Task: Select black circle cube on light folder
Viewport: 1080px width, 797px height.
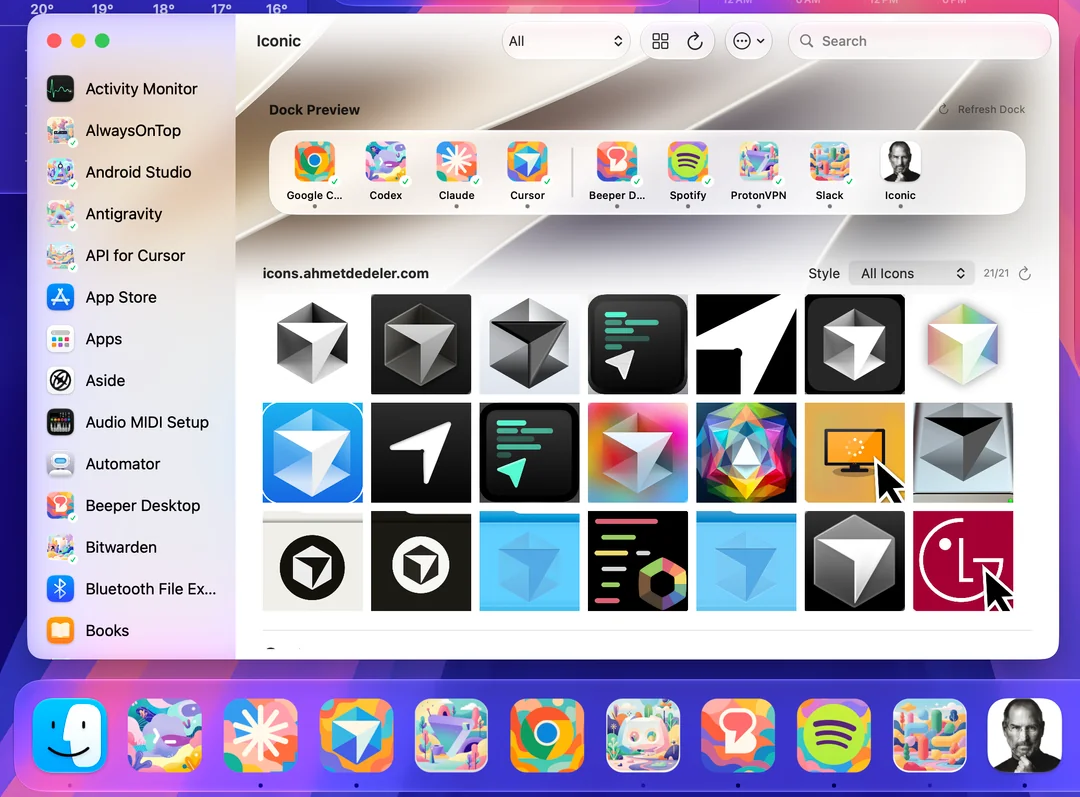Action: pyautogui.click(x=313, y=561)
